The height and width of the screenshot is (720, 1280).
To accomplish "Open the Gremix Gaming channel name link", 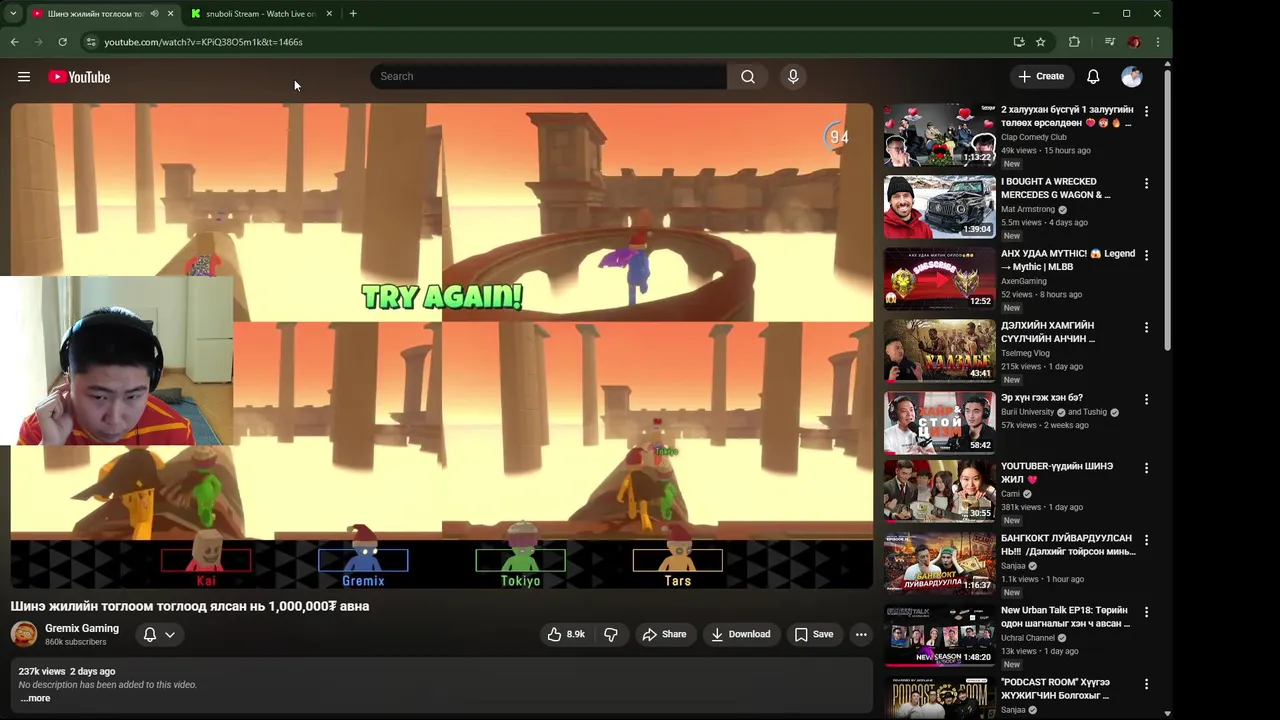I will tap(82, 628).
